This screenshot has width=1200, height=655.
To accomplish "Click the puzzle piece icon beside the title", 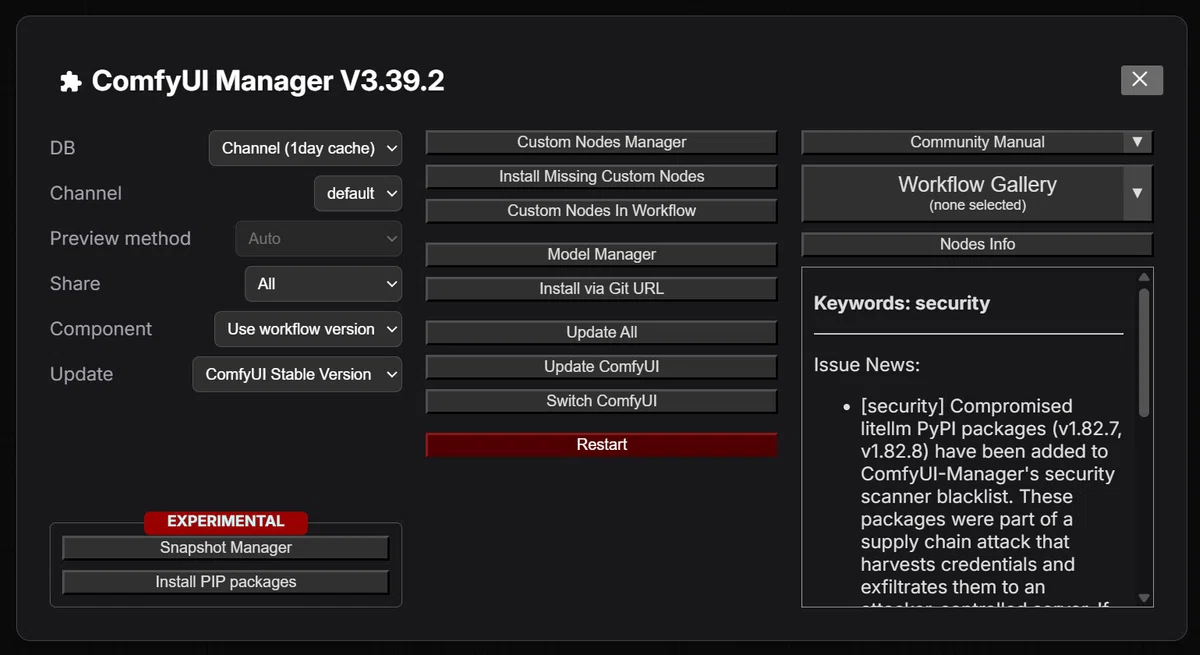I will click(70, 81).
